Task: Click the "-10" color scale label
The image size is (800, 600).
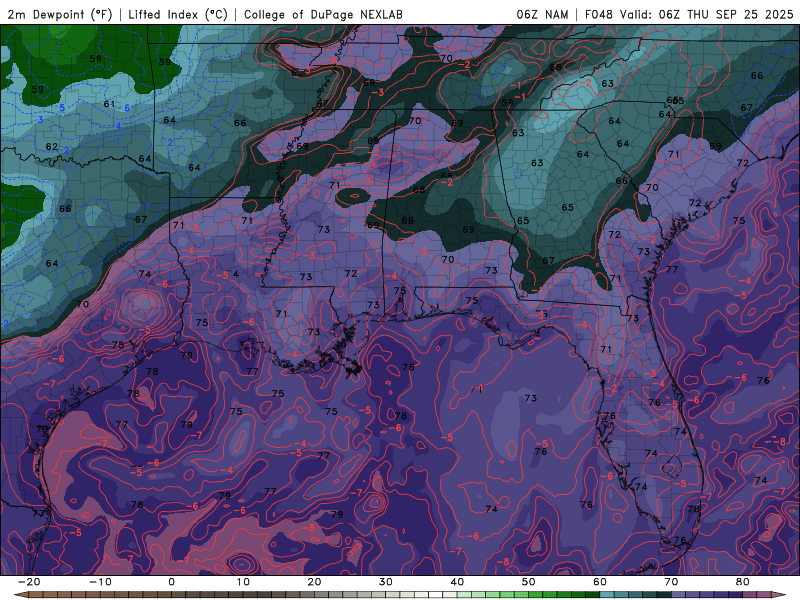Action: 100,582
